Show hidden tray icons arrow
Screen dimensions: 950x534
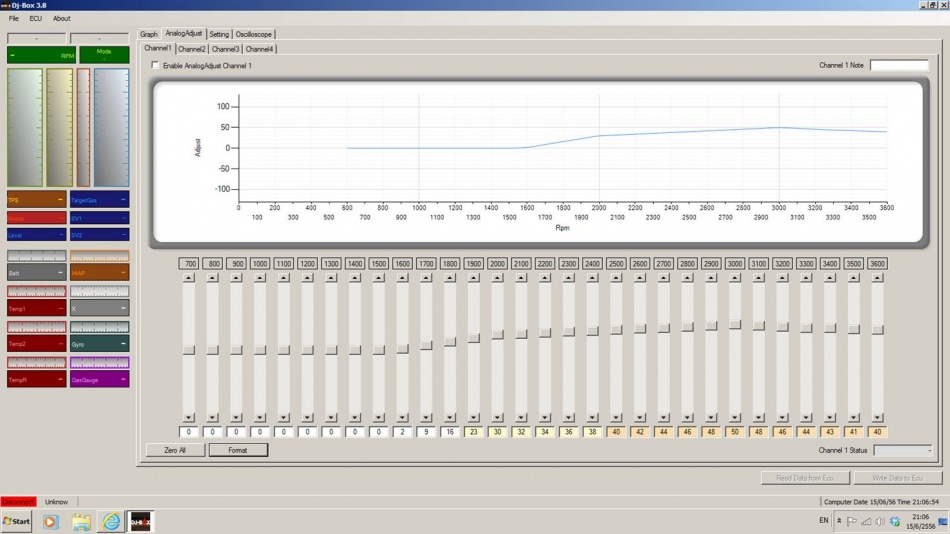pyautogui.click(x=839, y=521)
